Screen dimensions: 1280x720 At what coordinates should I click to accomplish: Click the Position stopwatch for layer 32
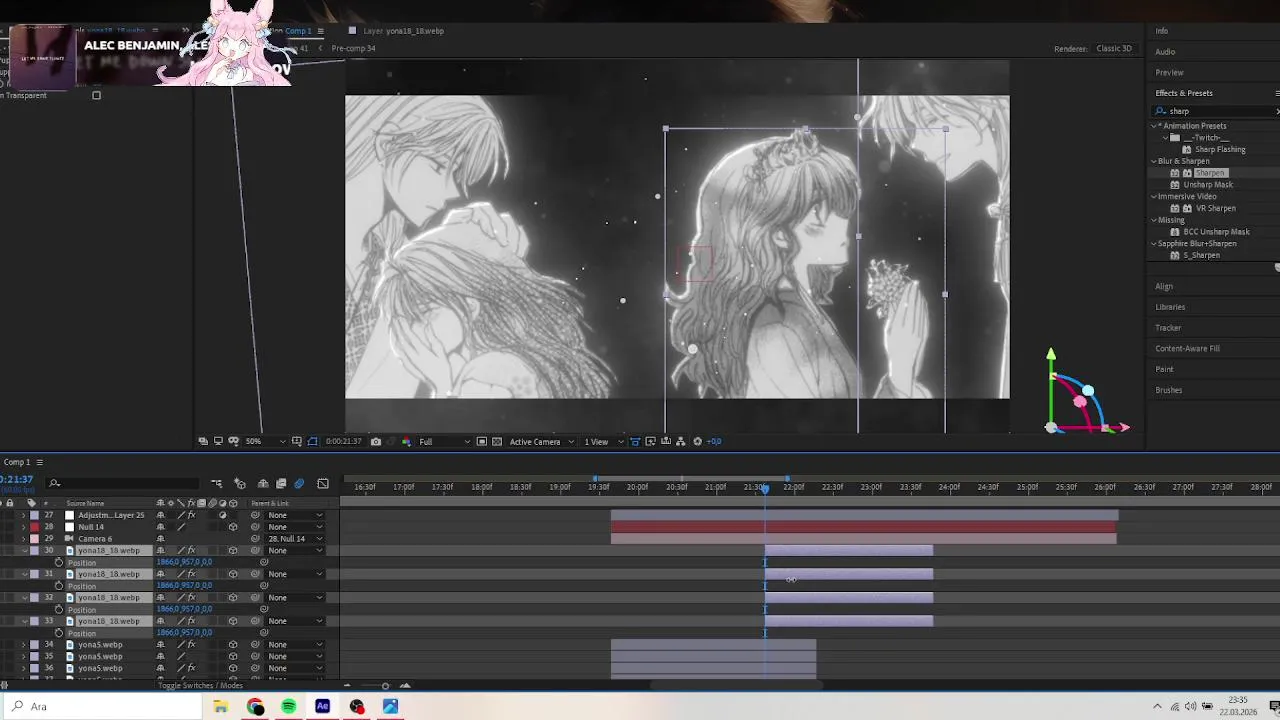(x=59, y=609)
